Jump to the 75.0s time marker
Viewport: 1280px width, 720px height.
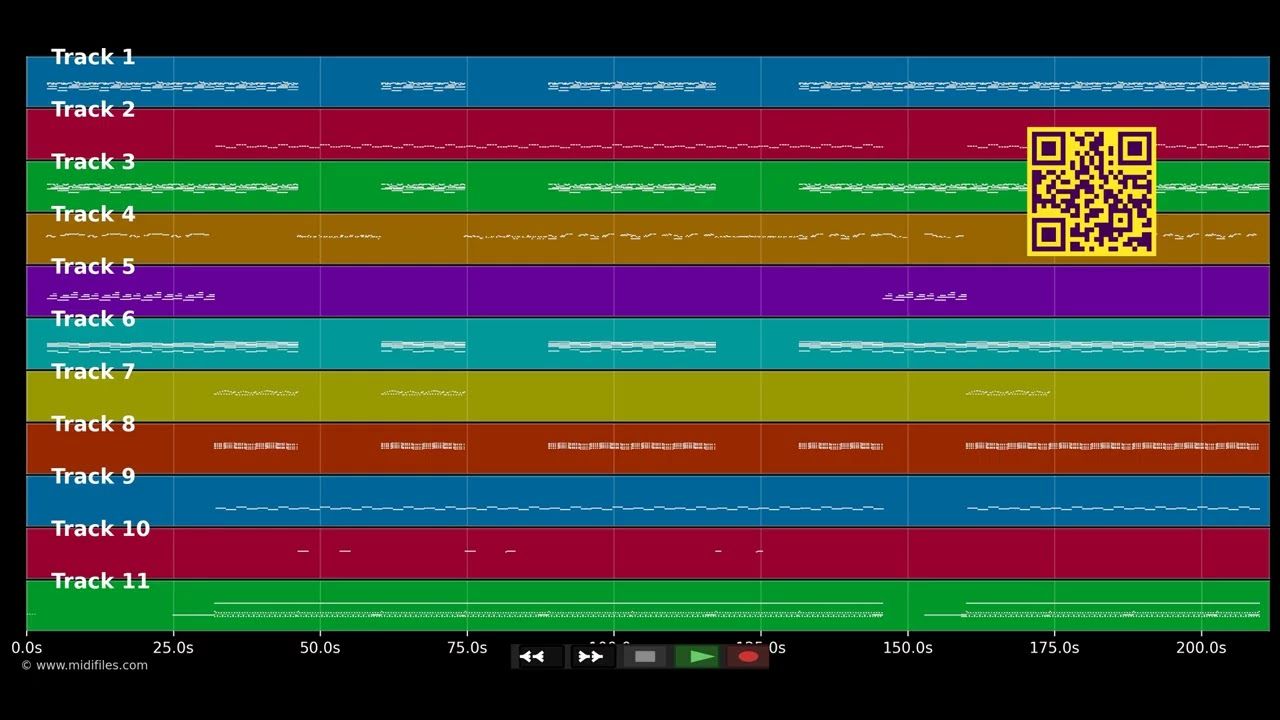[x=467, y=648]
